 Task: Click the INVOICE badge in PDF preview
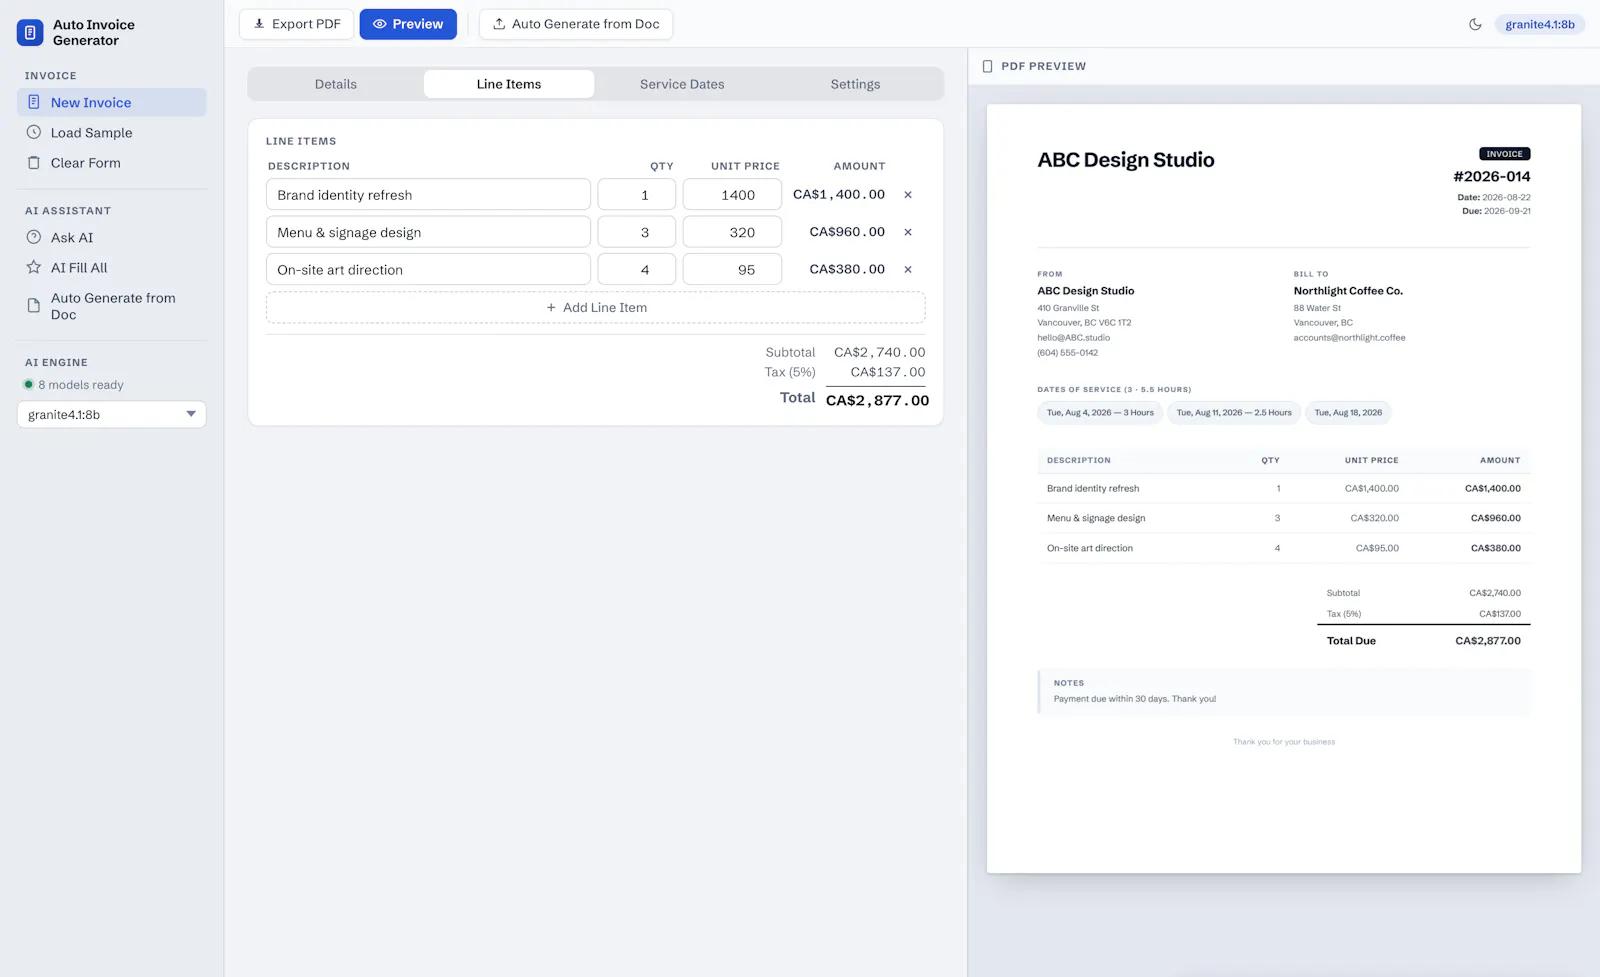(1505, 154)
